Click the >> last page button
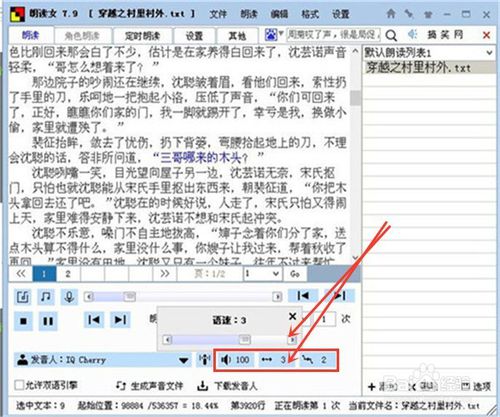This screenshot has height=417, width=500. pos(165,274)
